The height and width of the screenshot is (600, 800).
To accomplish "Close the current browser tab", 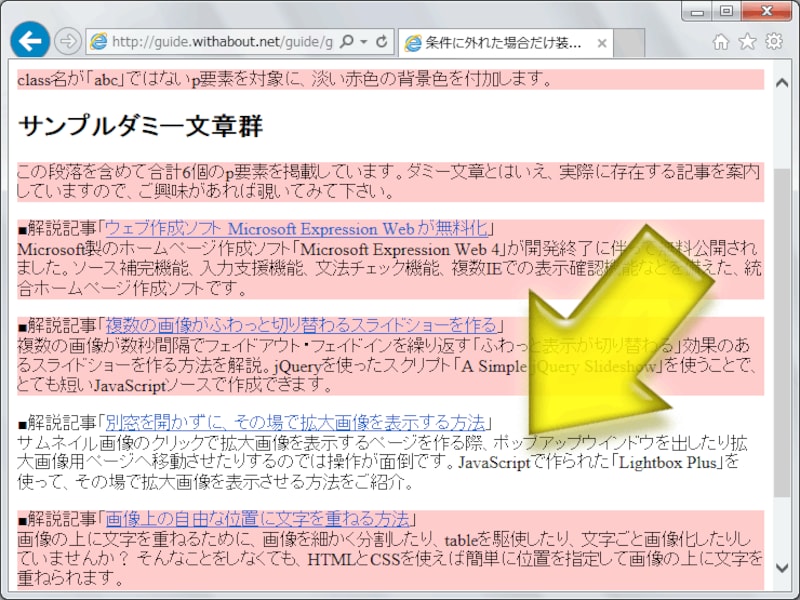I will click(602, 44).
